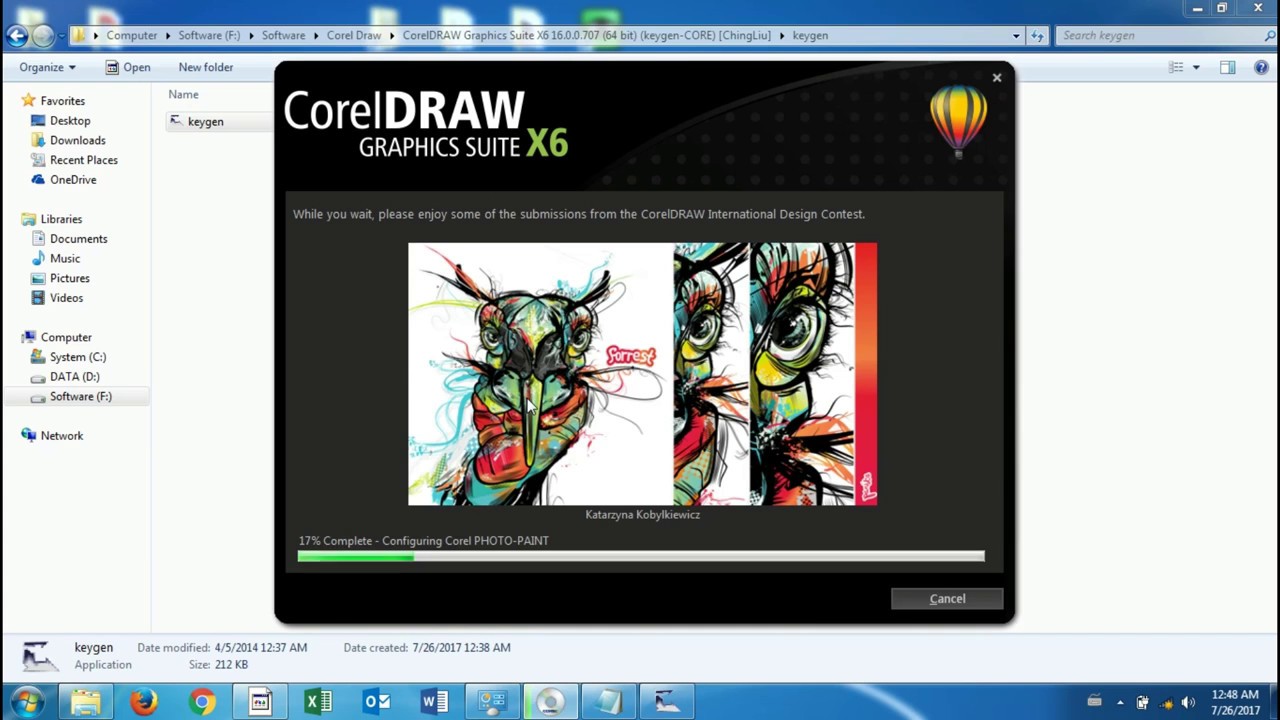
Task: Switch to the disc installer taskbar item
Action: [x=550, y=702]
